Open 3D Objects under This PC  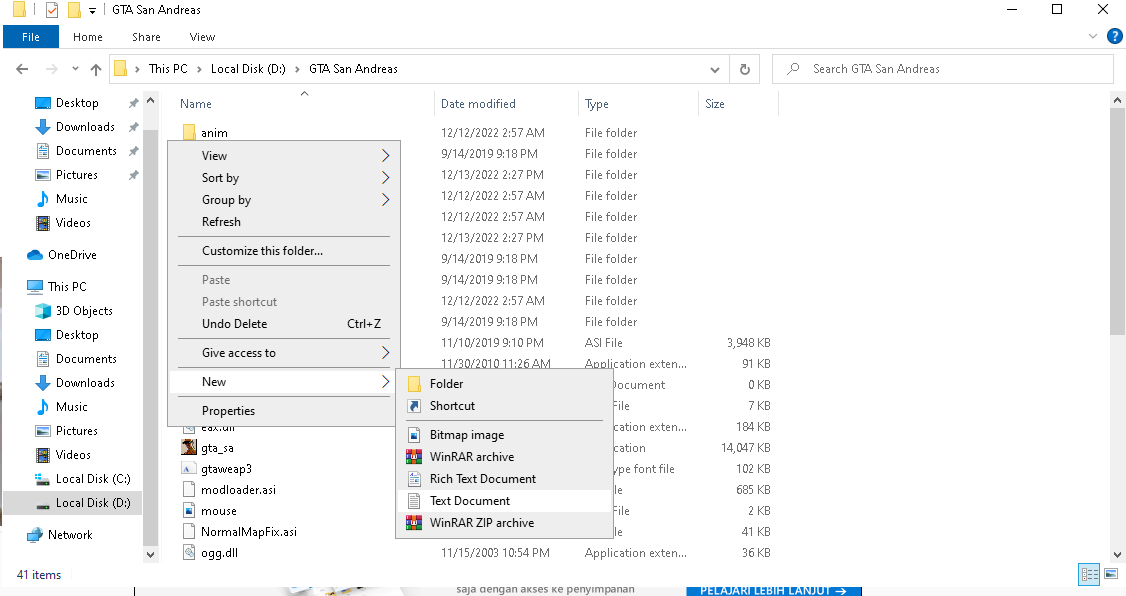point(84,310)
